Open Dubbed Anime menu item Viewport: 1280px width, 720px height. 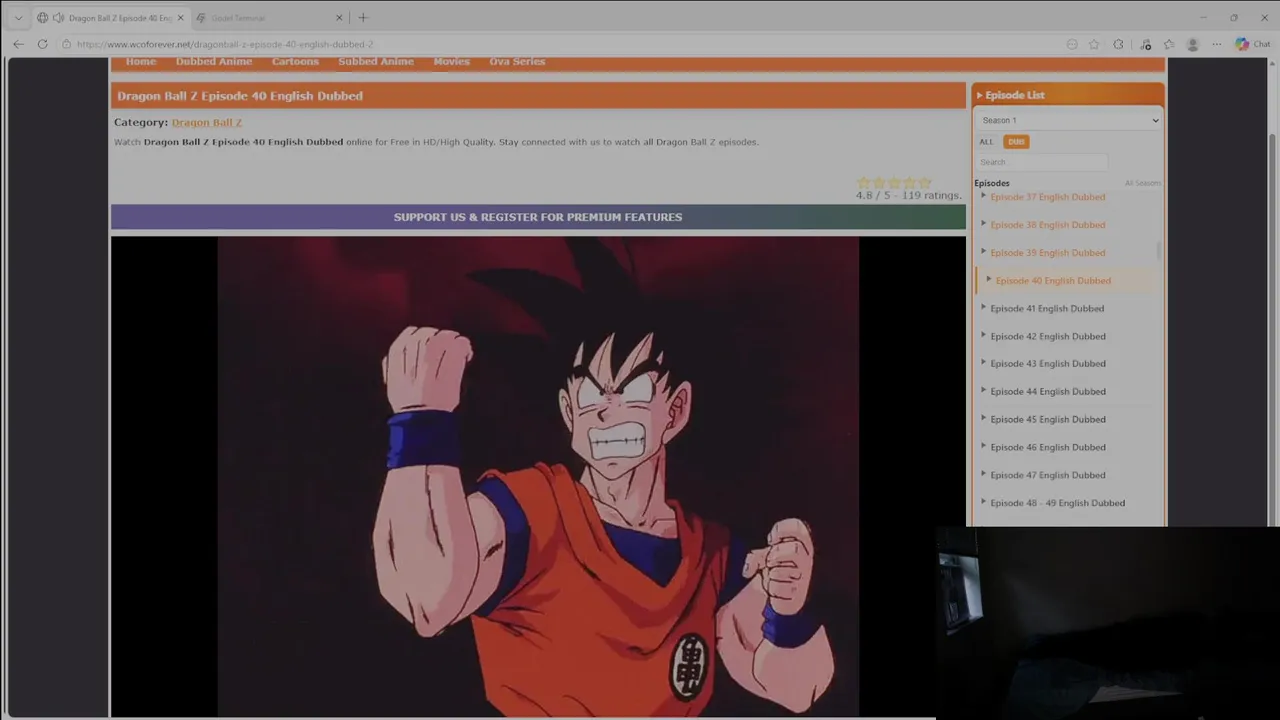214,61
